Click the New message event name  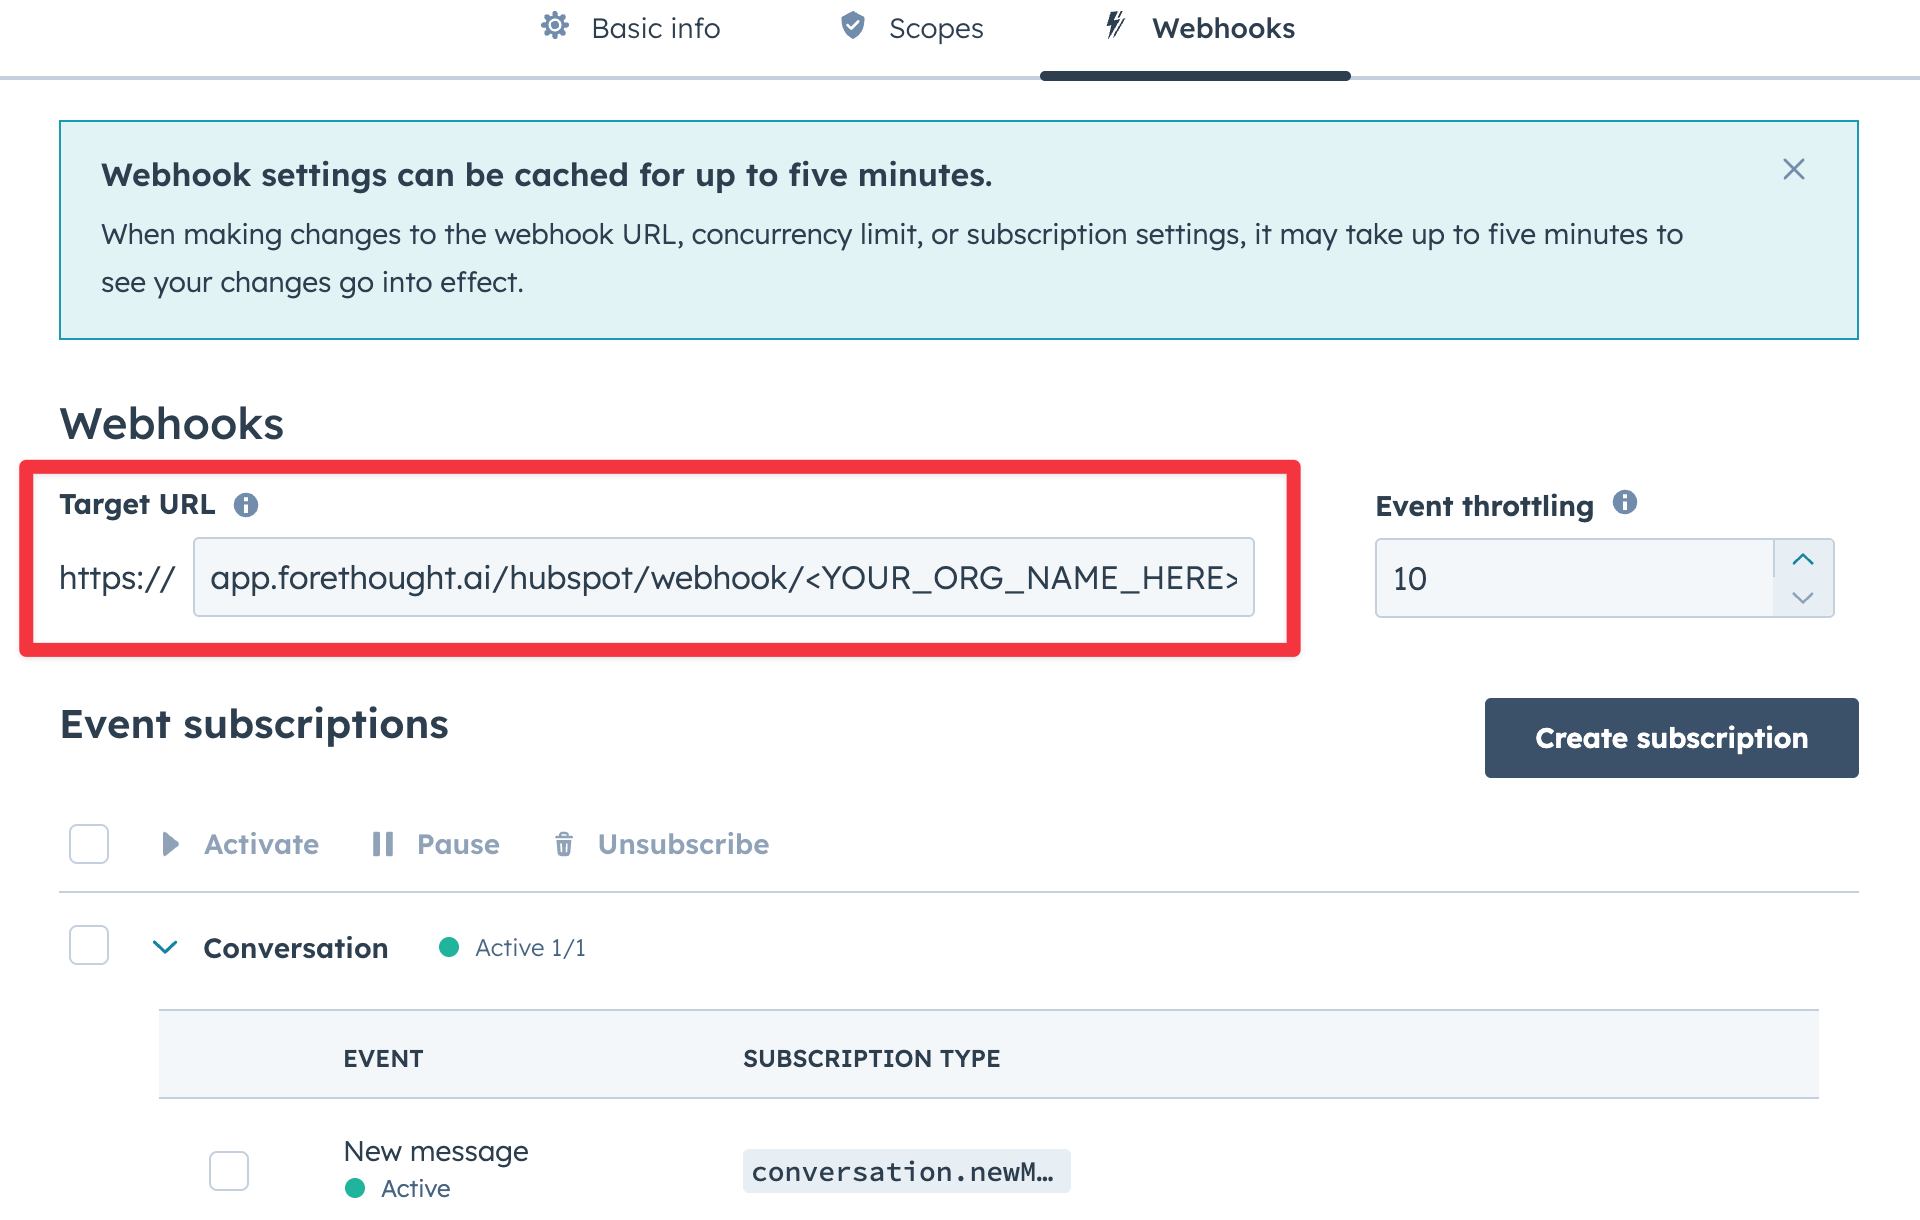coord(436,1151)
